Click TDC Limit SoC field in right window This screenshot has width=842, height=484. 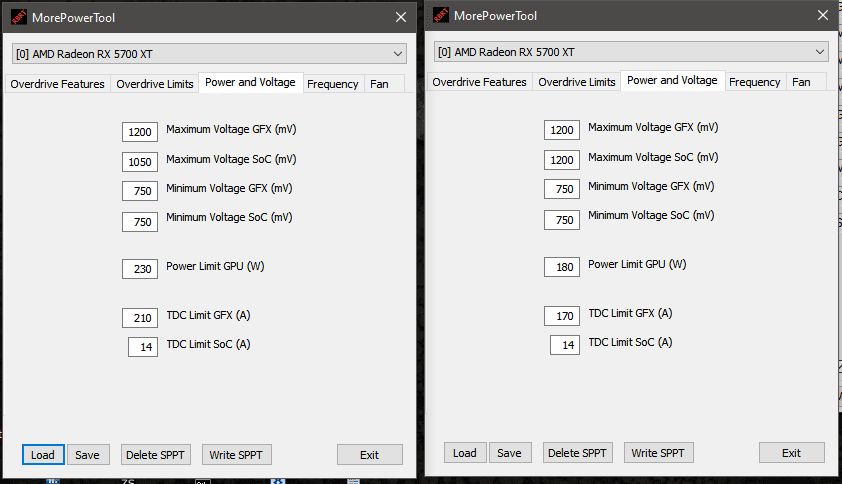pyautogui.click(x=565, y=344)
